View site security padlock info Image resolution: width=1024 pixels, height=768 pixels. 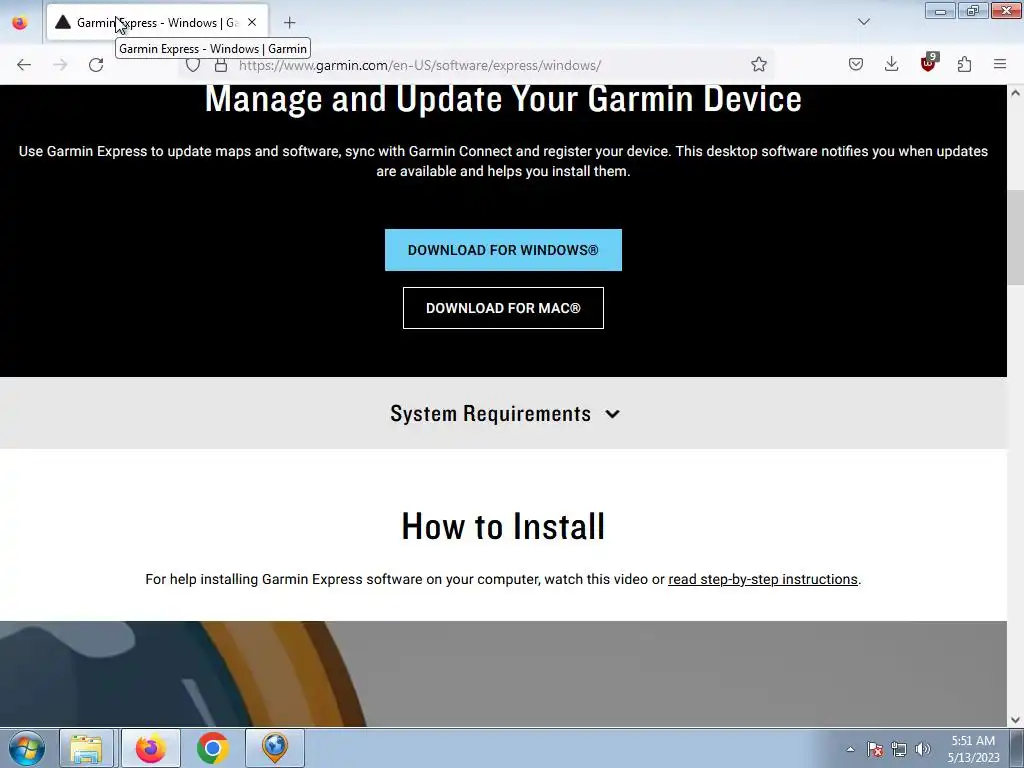221,65
